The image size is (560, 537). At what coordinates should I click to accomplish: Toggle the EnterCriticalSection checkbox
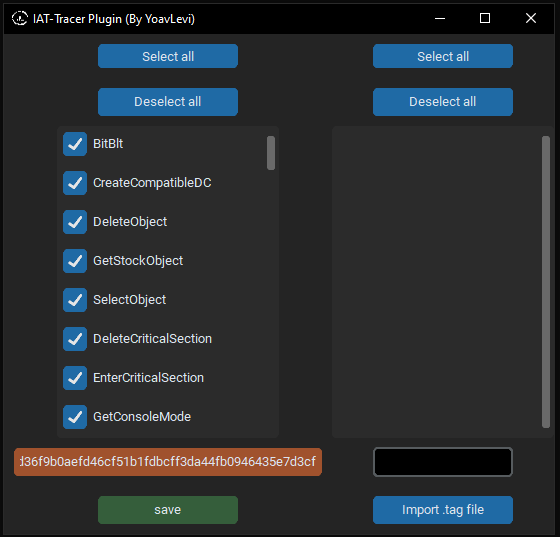tap(75, 378)
